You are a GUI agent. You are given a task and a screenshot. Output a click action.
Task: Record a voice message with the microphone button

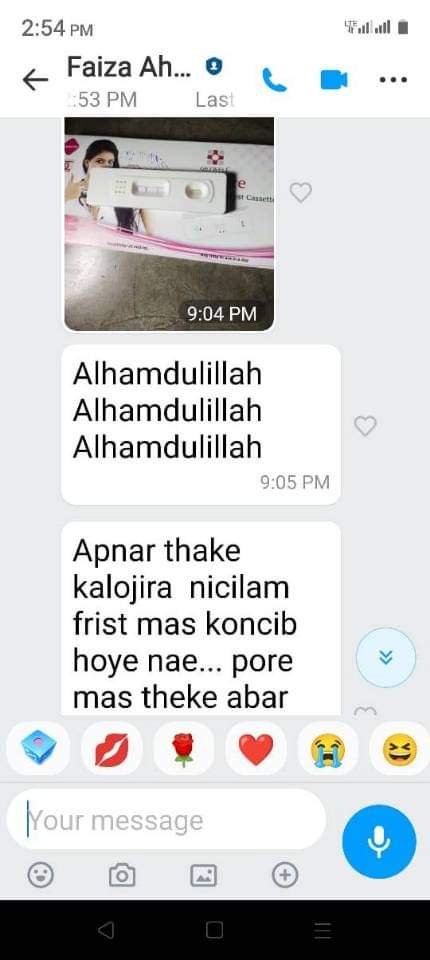click(x=379, y=841)
